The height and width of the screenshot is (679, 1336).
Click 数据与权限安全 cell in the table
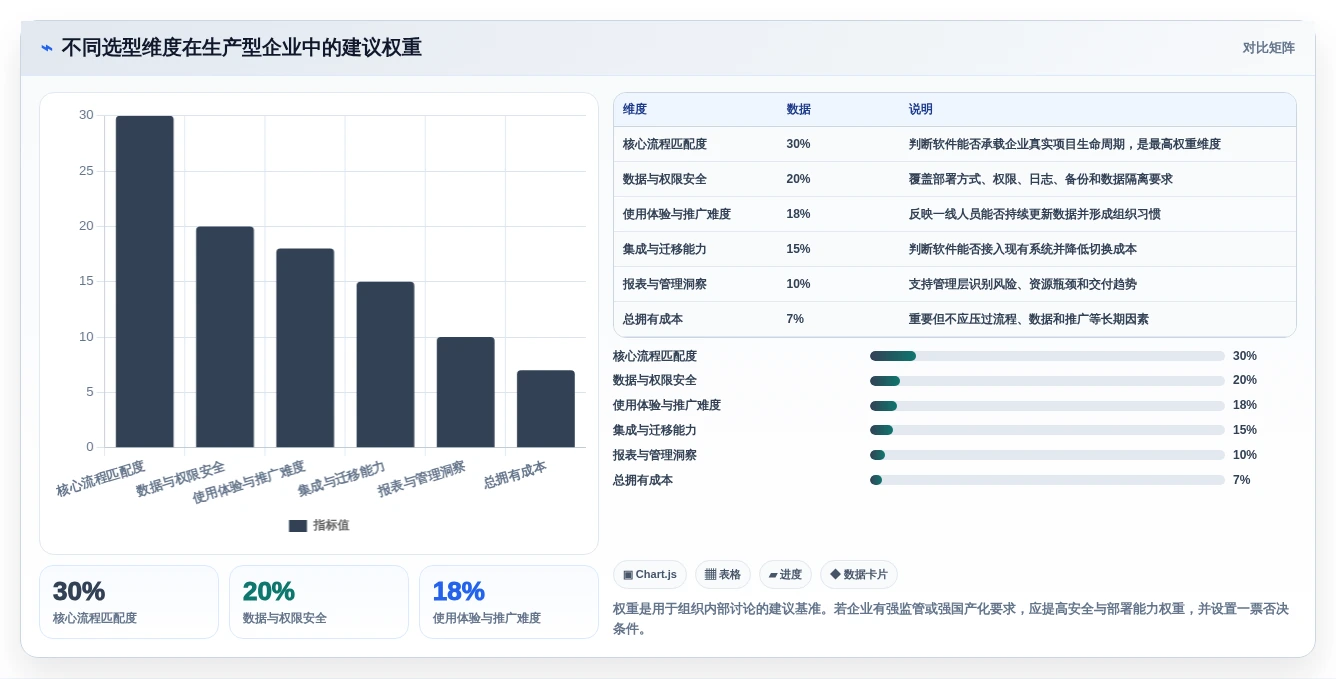665,180
